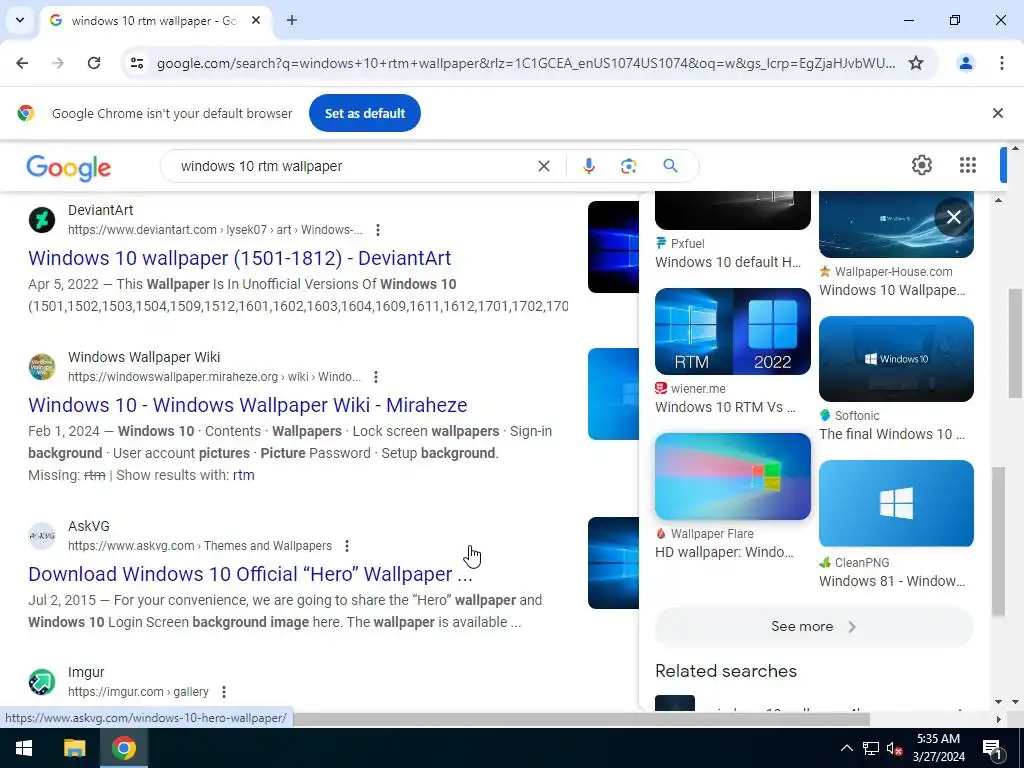Dismiss the default browser notification bar

coord(998,113)
